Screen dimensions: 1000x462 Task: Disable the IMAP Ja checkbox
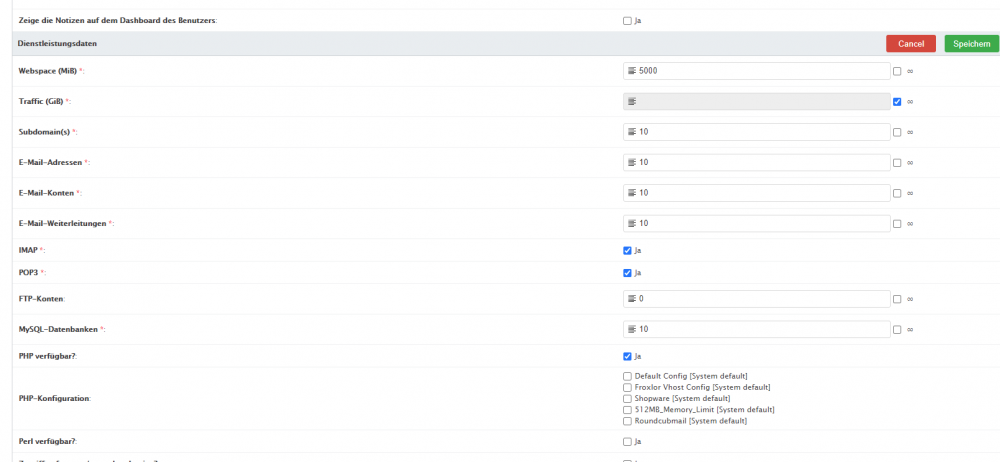[627, 250]
